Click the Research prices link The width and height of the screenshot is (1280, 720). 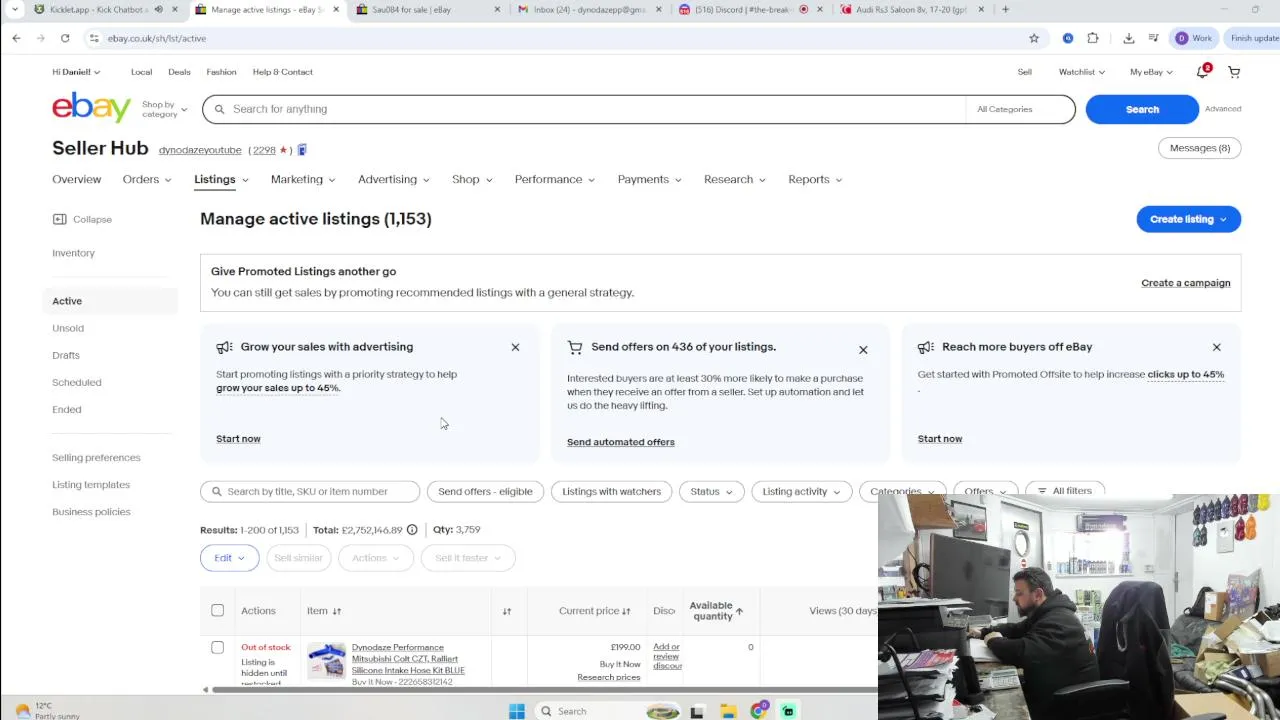[608, 678]
